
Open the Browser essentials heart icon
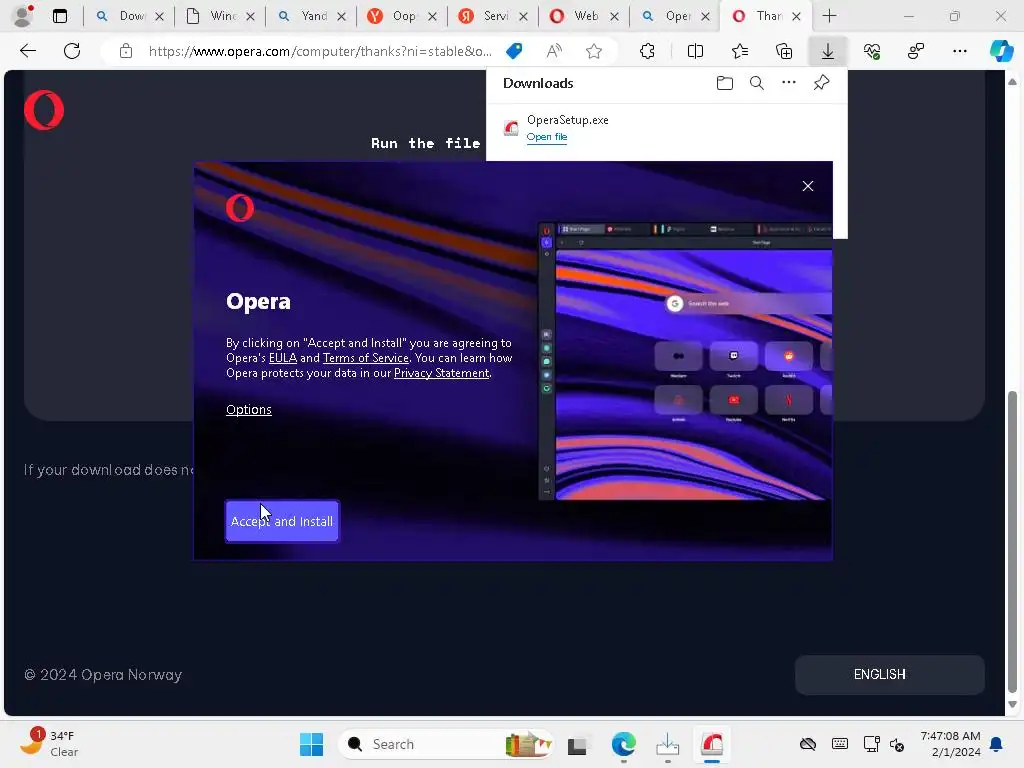872,51
